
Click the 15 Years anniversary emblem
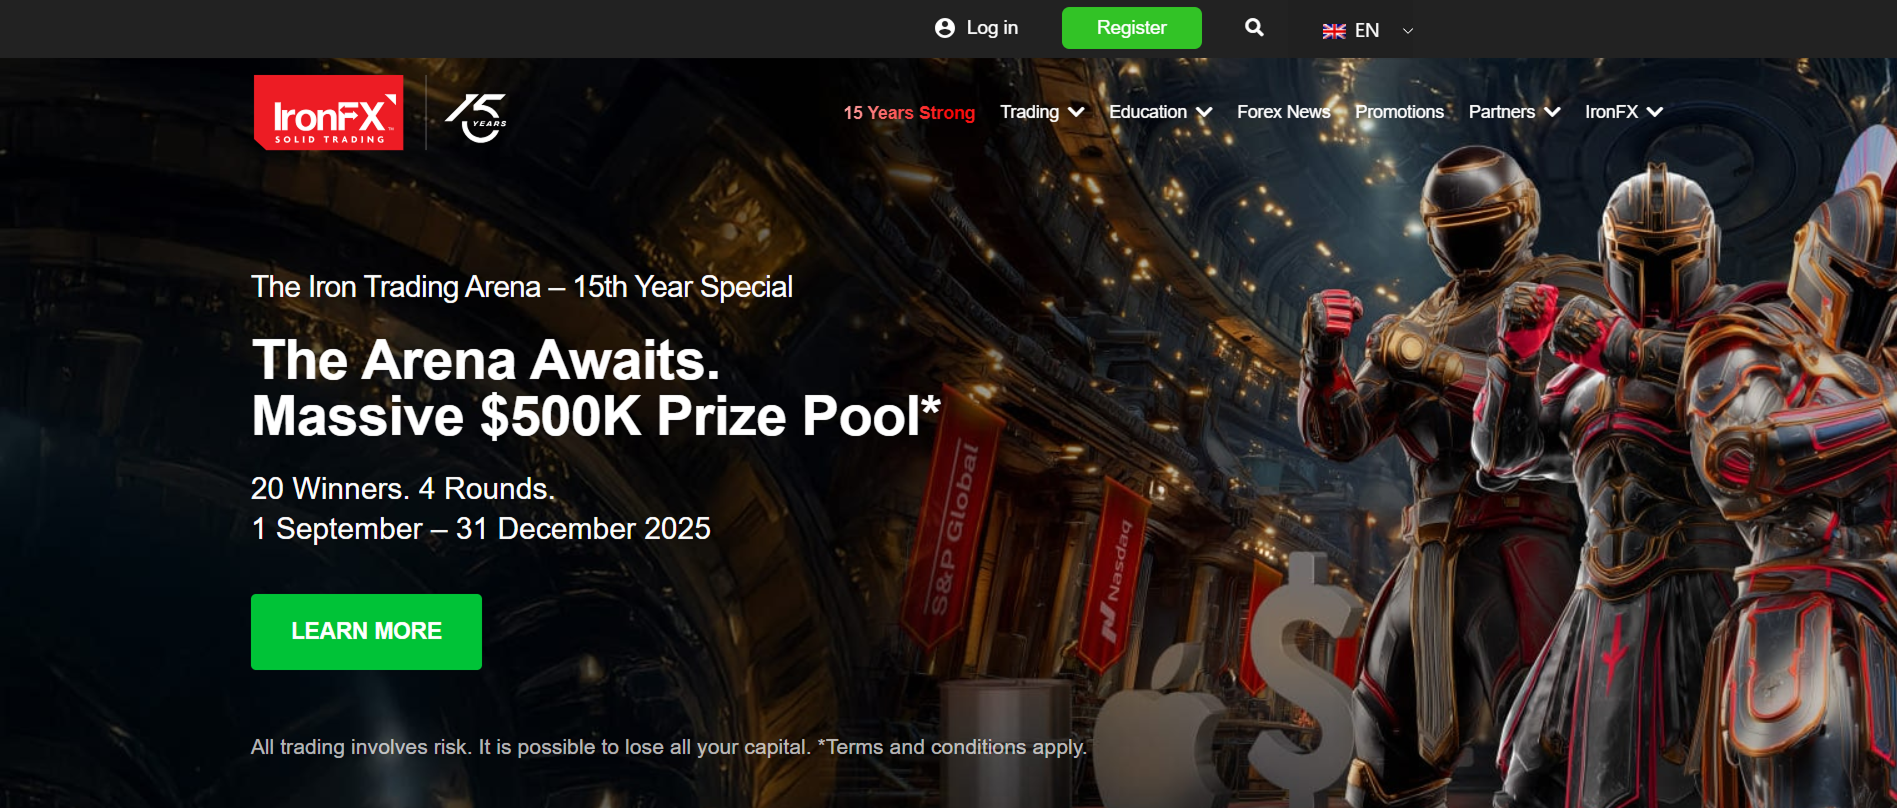pyautogui.click(x=476, y=118)
